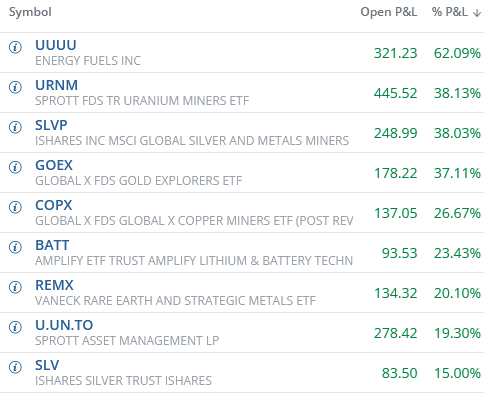Click the COPX ticker symbol
484x393 pixels.
54,205
